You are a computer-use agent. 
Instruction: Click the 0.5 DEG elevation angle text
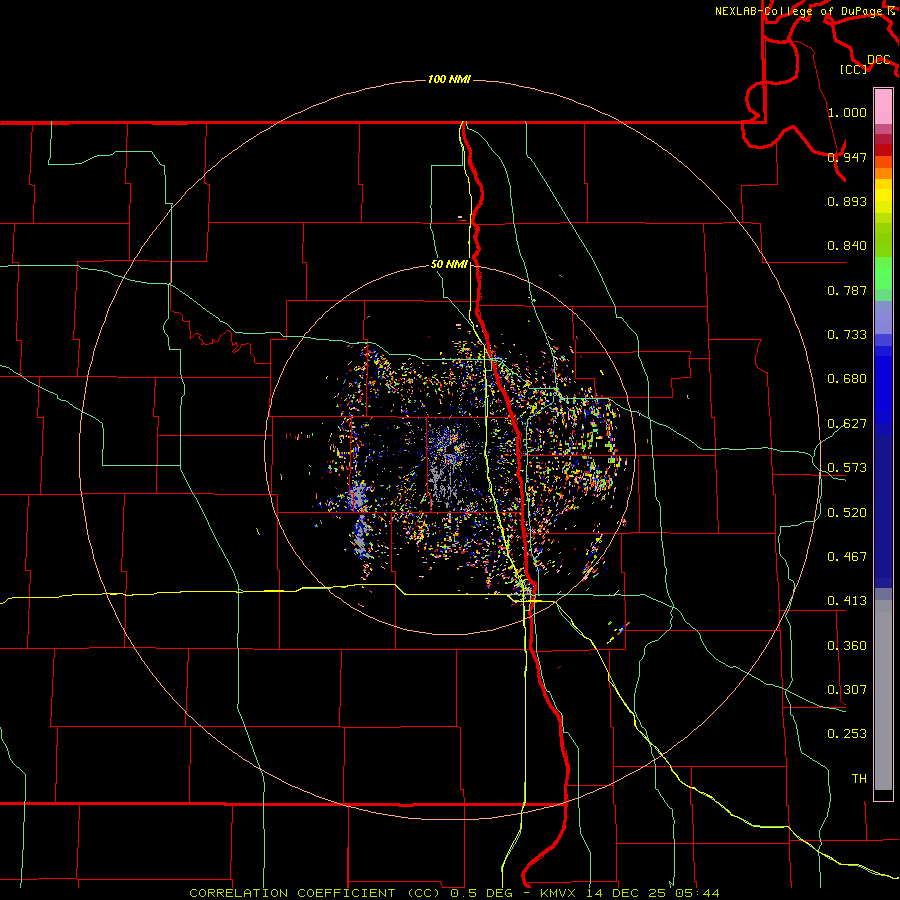point(481,893)
